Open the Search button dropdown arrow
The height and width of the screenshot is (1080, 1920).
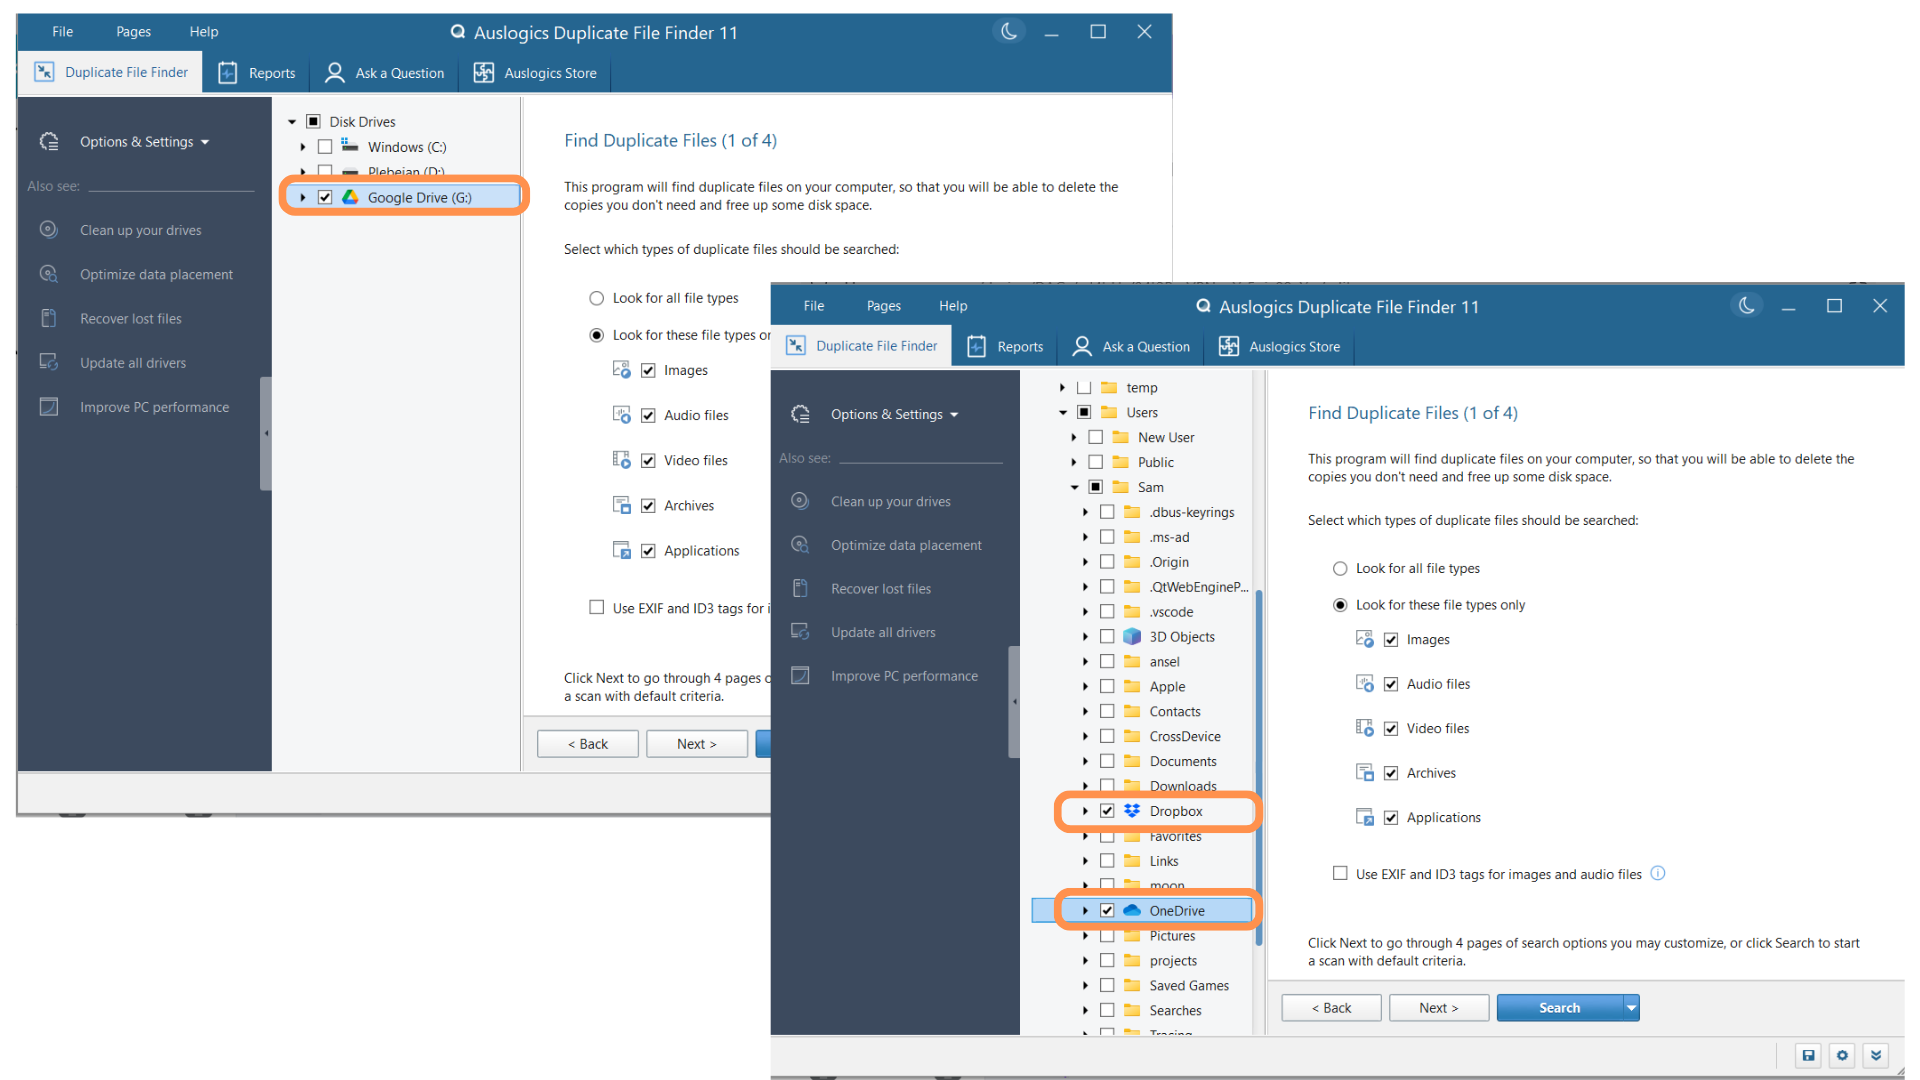1631,1008
